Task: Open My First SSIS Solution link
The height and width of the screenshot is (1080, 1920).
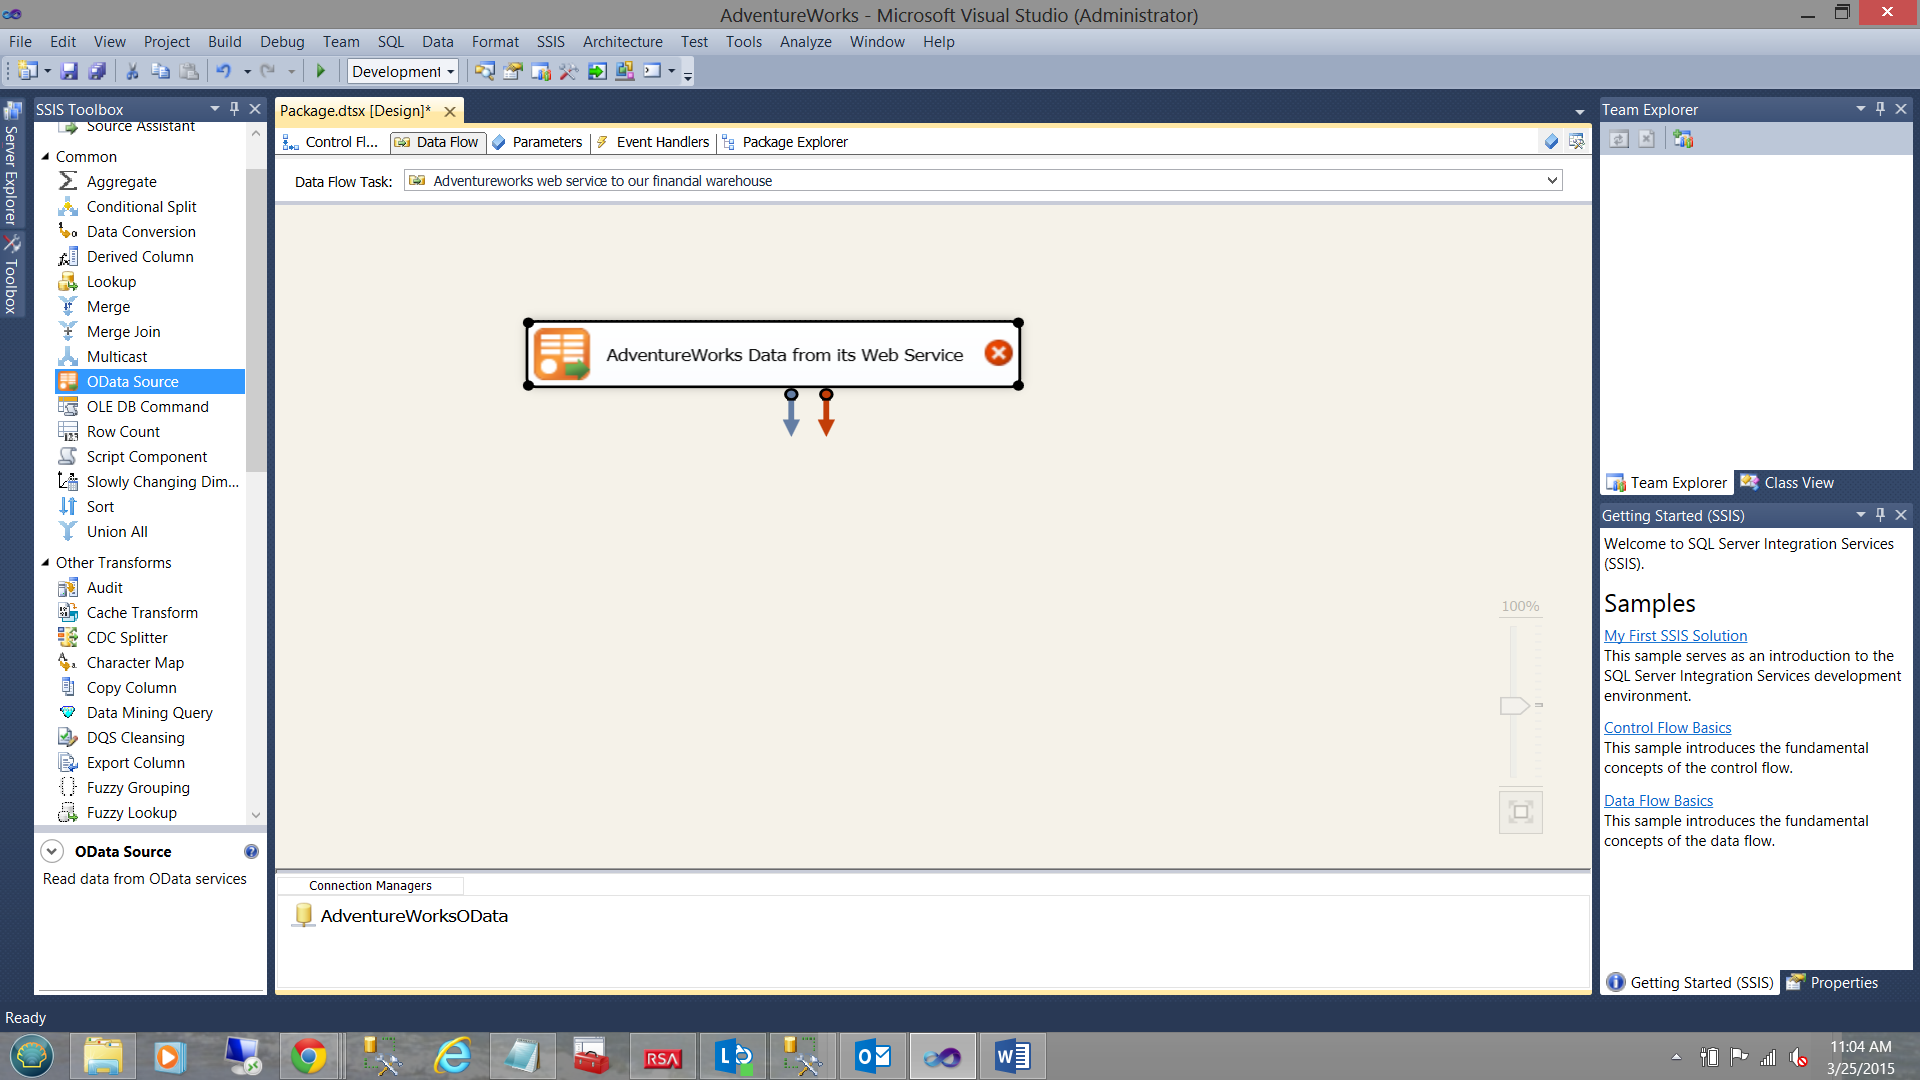Action: (x=1675, y=635)
